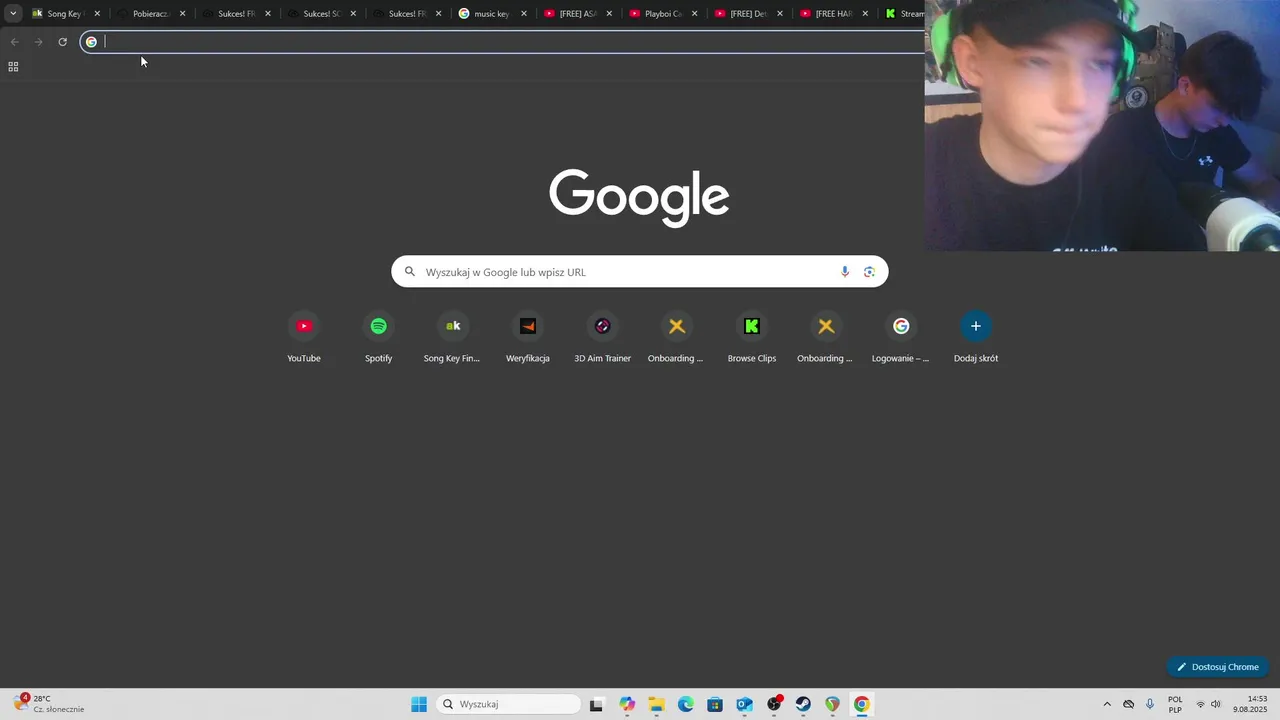Image resolution: width=1280 pixels, height=720 pixels.
Task: Click the OneDrive cloud tray icon
Action: click(1129, 704)
